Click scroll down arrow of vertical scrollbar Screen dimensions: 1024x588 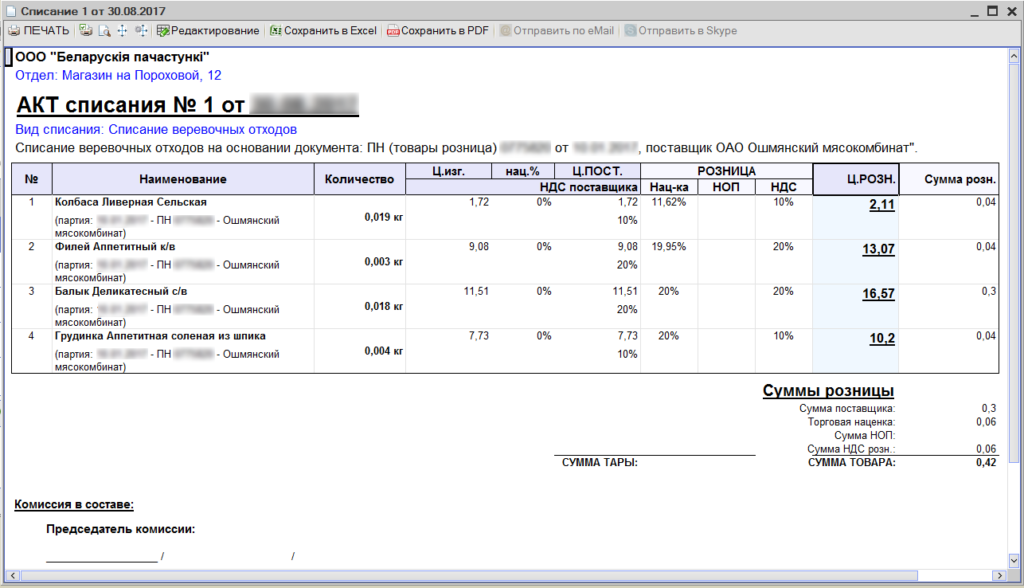point(1014,561)
